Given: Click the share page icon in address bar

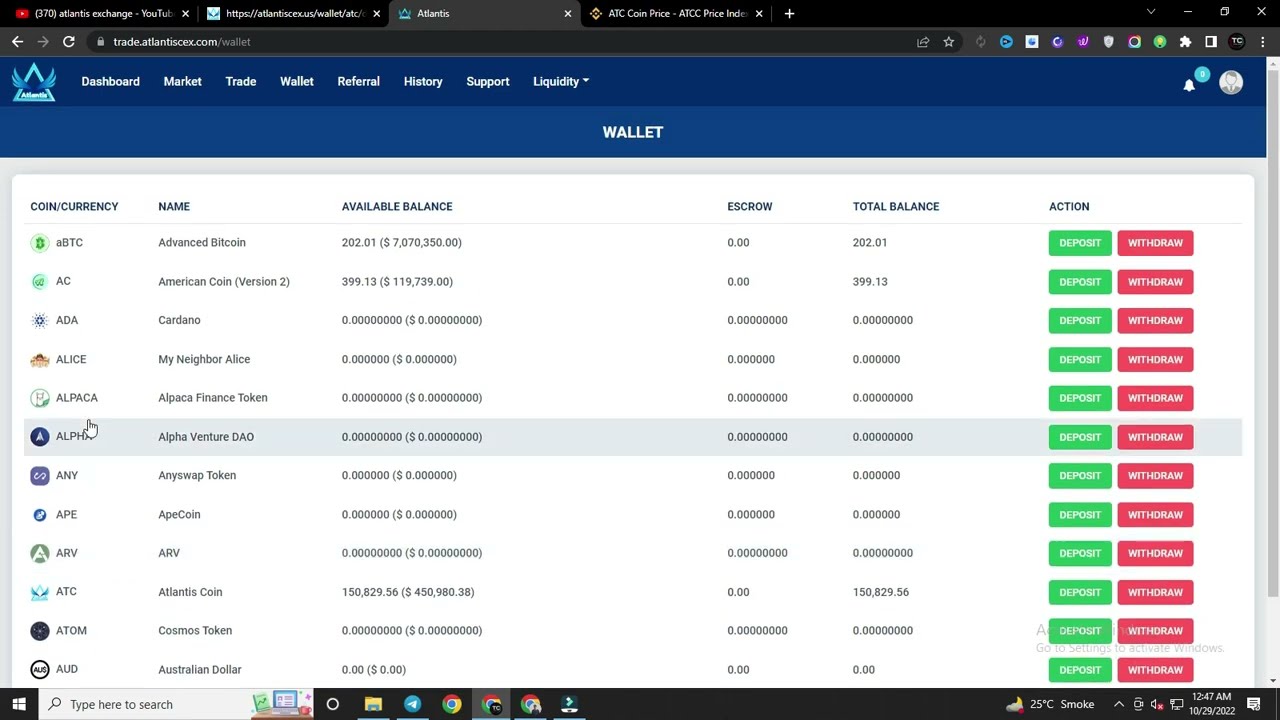Looking at the screenshot, I should click(923, 42).
